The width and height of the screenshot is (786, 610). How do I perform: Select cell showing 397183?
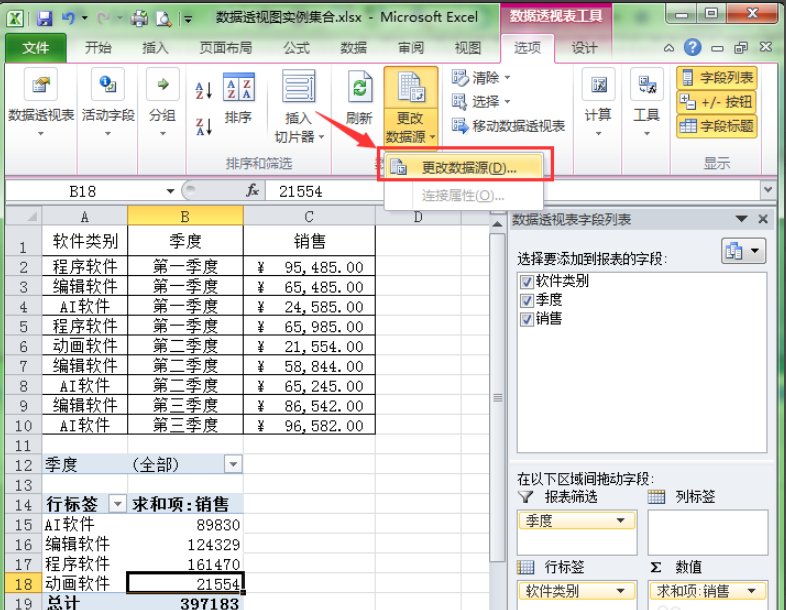(x=185, y=602)
